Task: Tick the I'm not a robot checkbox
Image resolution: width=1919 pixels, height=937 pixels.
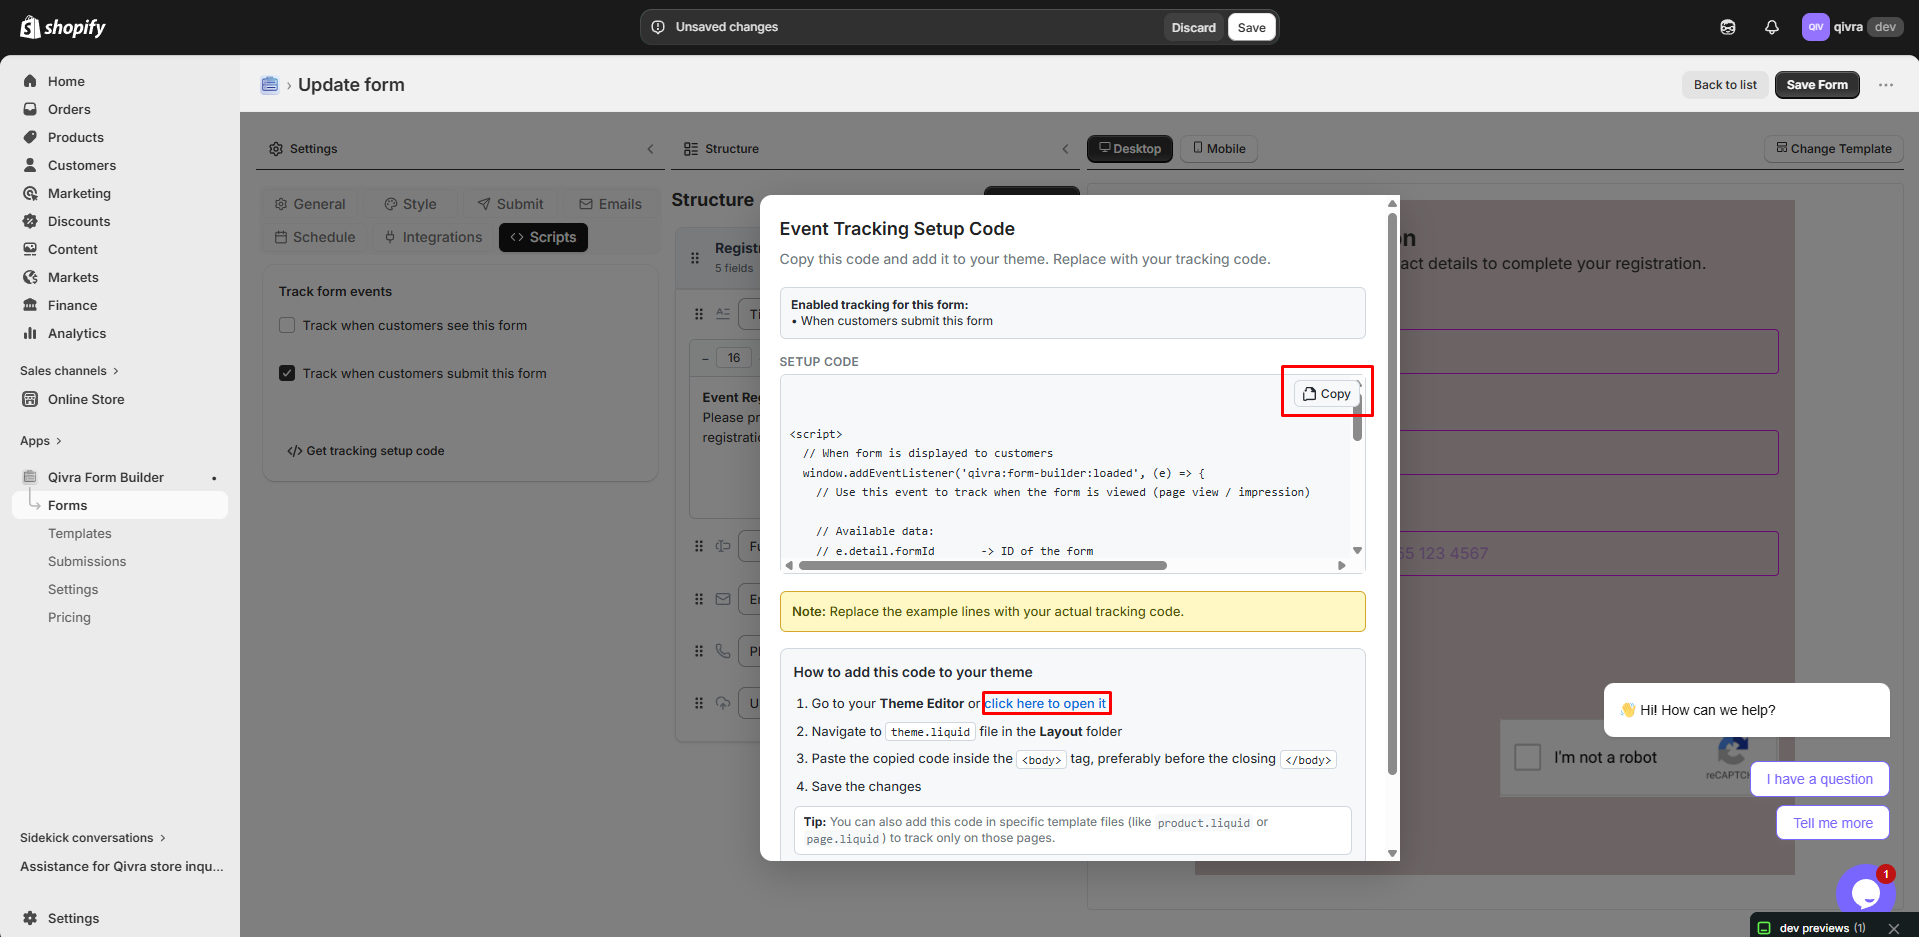Action: coord(1528,757)
